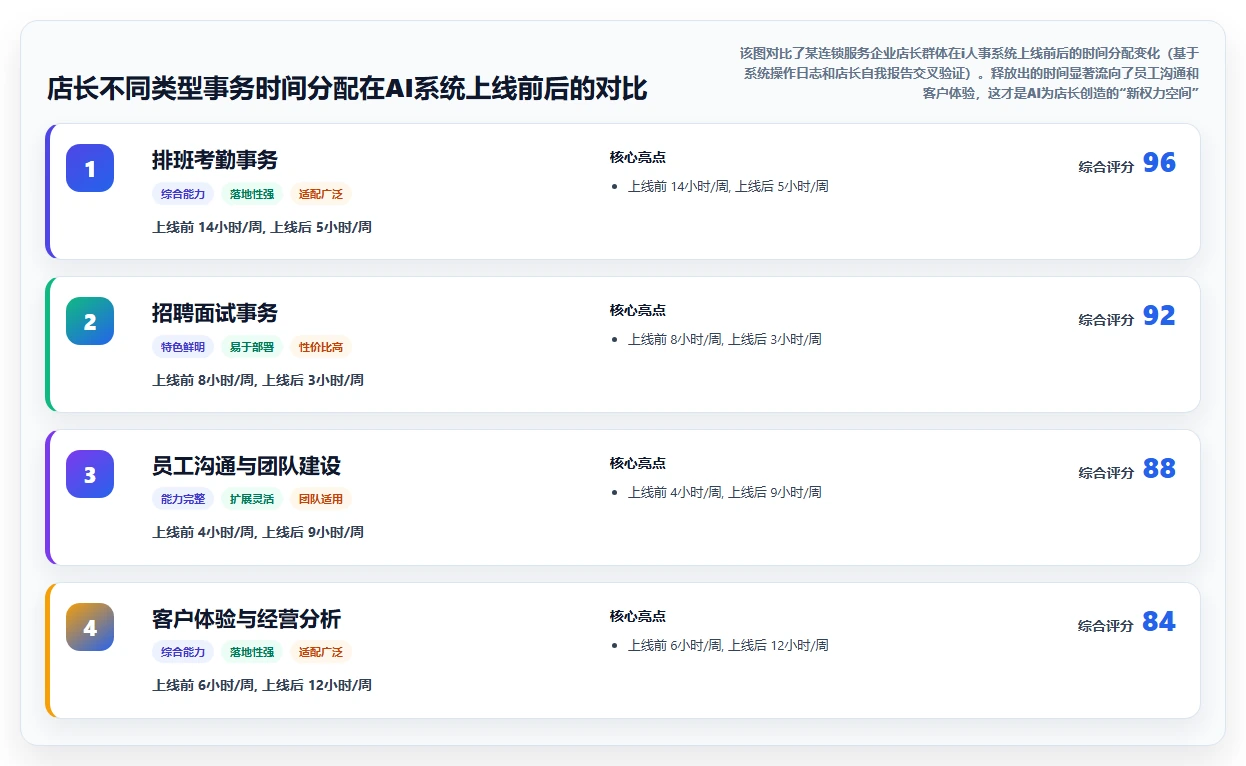The height and width of the screenshot is (766, 1246).
Task: Select the 员工沟通与团队建设 card title
Action: click(x=246, y=466)
